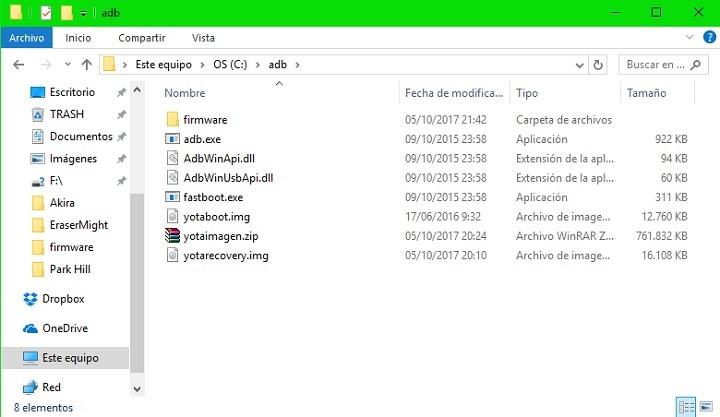Image resolution: width=720 pixels, height=417 pixels.
Task: Select the fastboot.exe application icon
Action: pos(173,197)
